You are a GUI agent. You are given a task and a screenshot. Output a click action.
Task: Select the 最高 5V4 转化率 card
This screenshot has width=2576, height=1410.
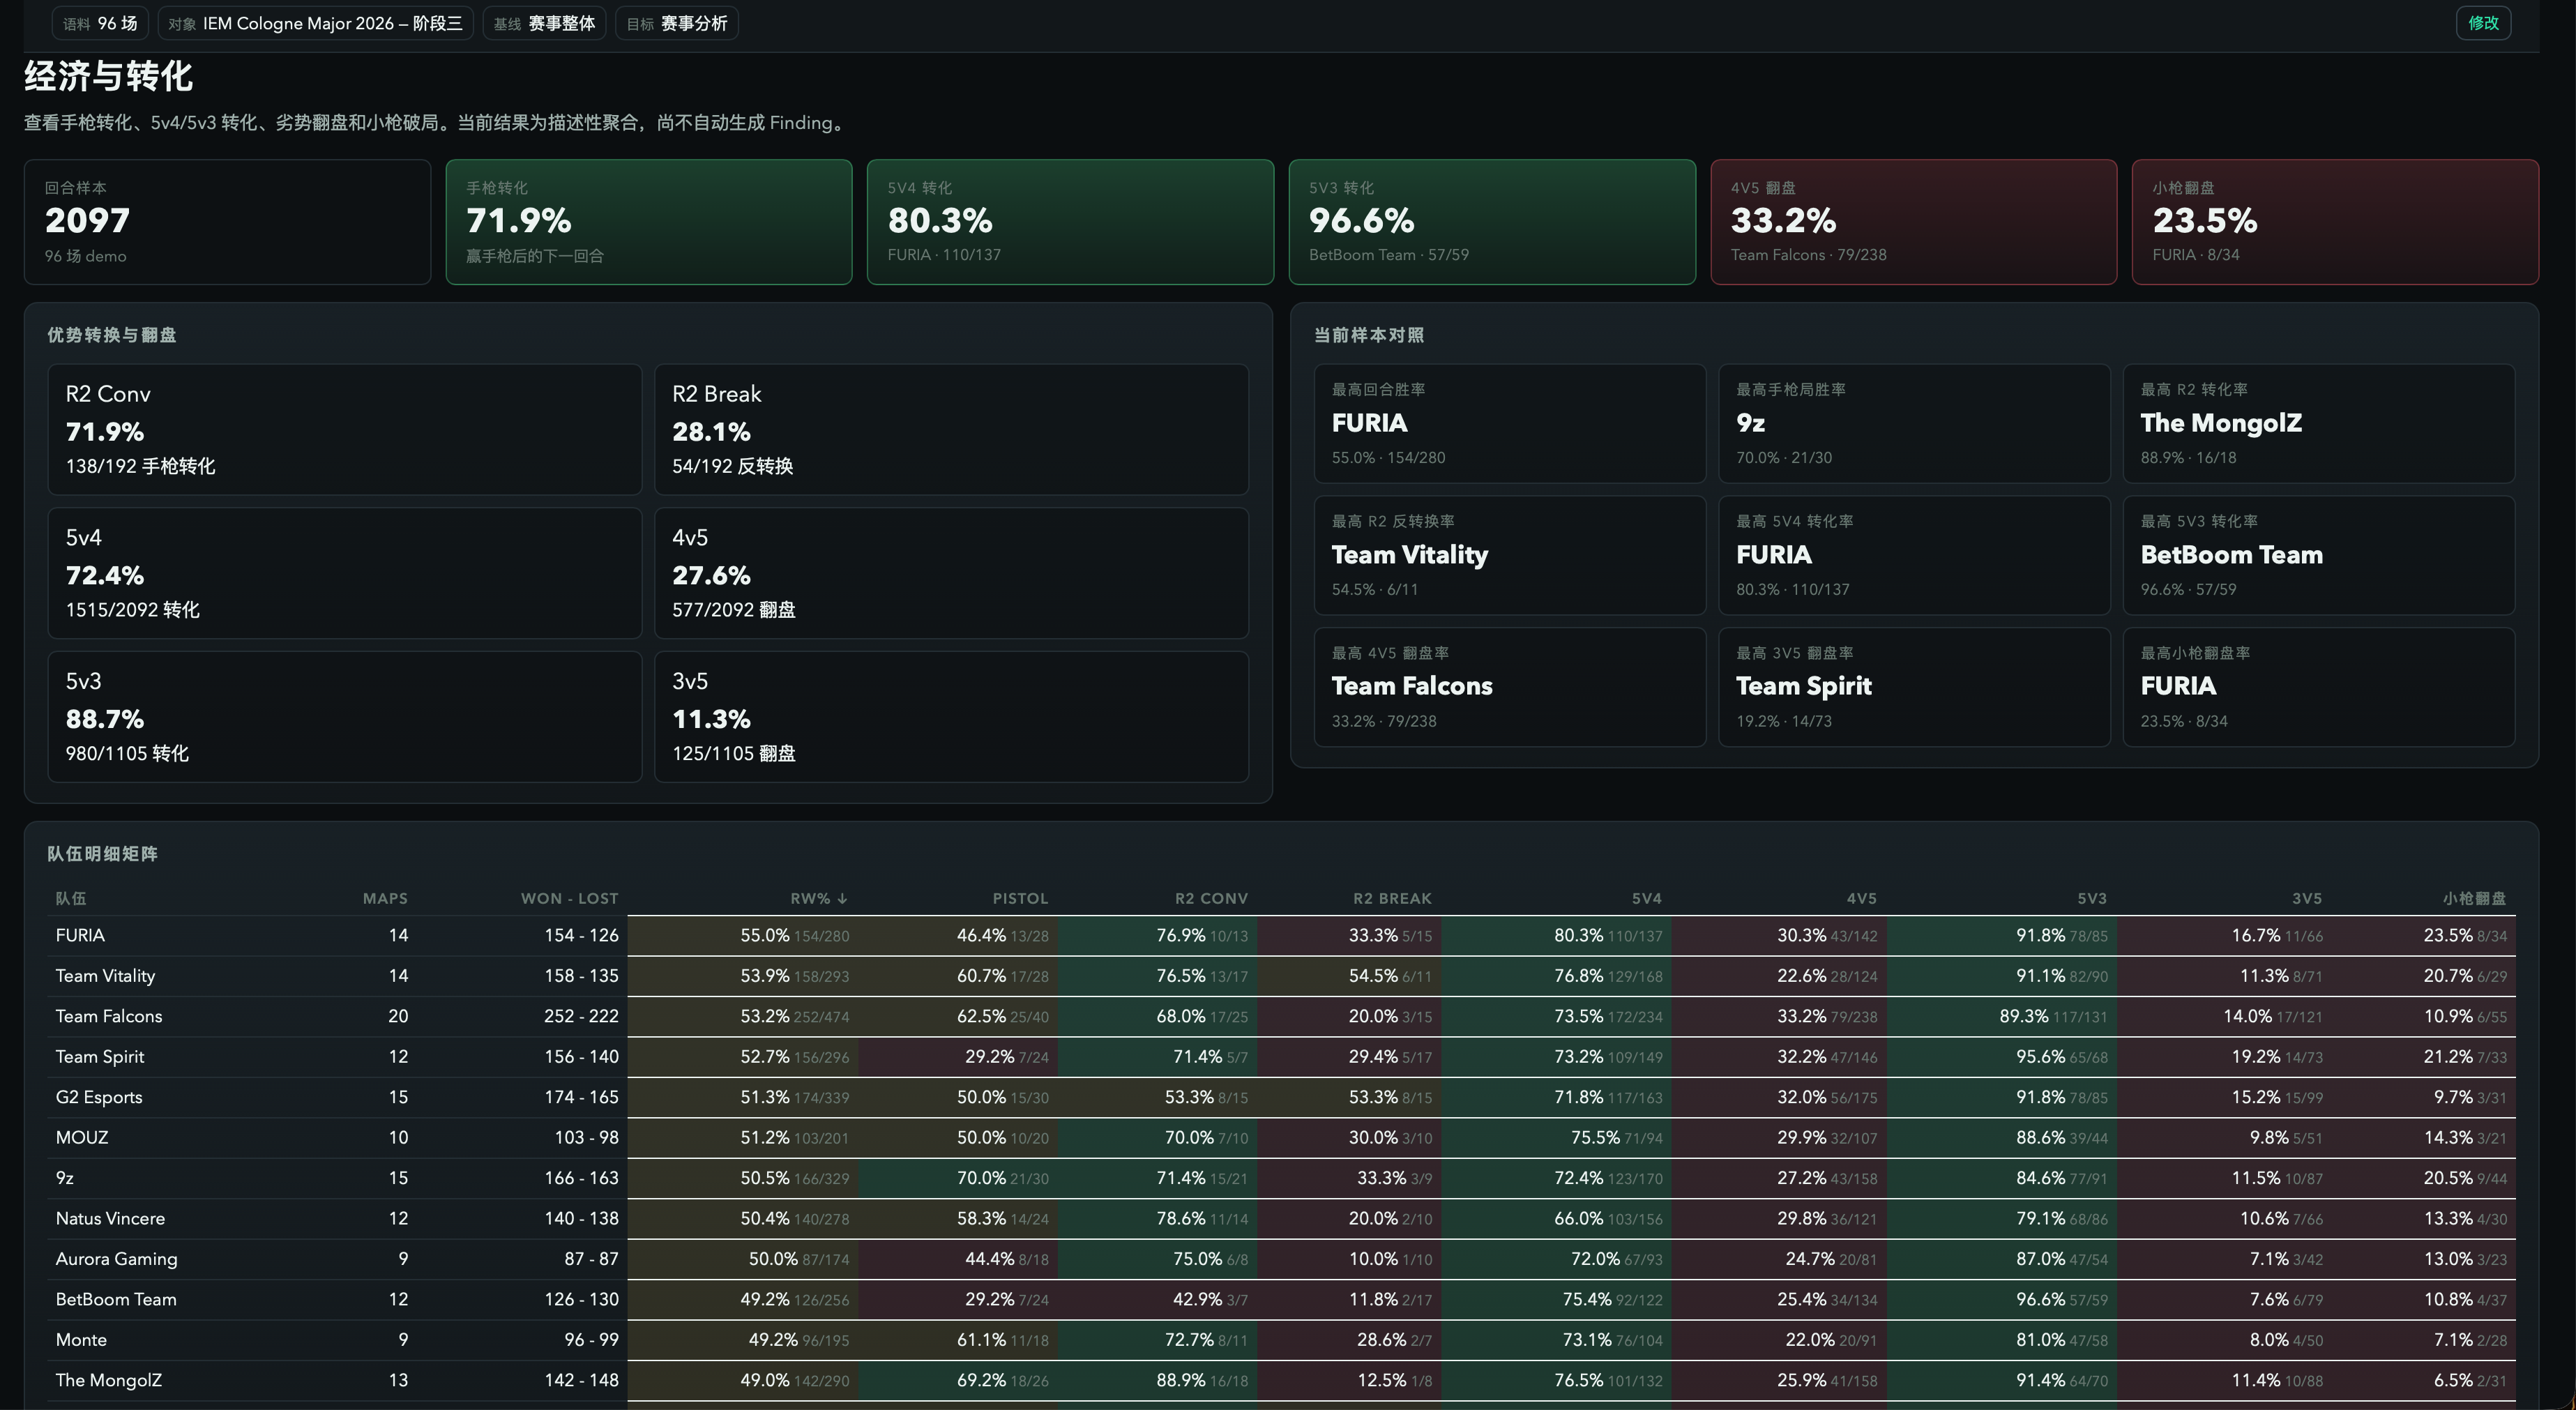[x=1914, y=555]
